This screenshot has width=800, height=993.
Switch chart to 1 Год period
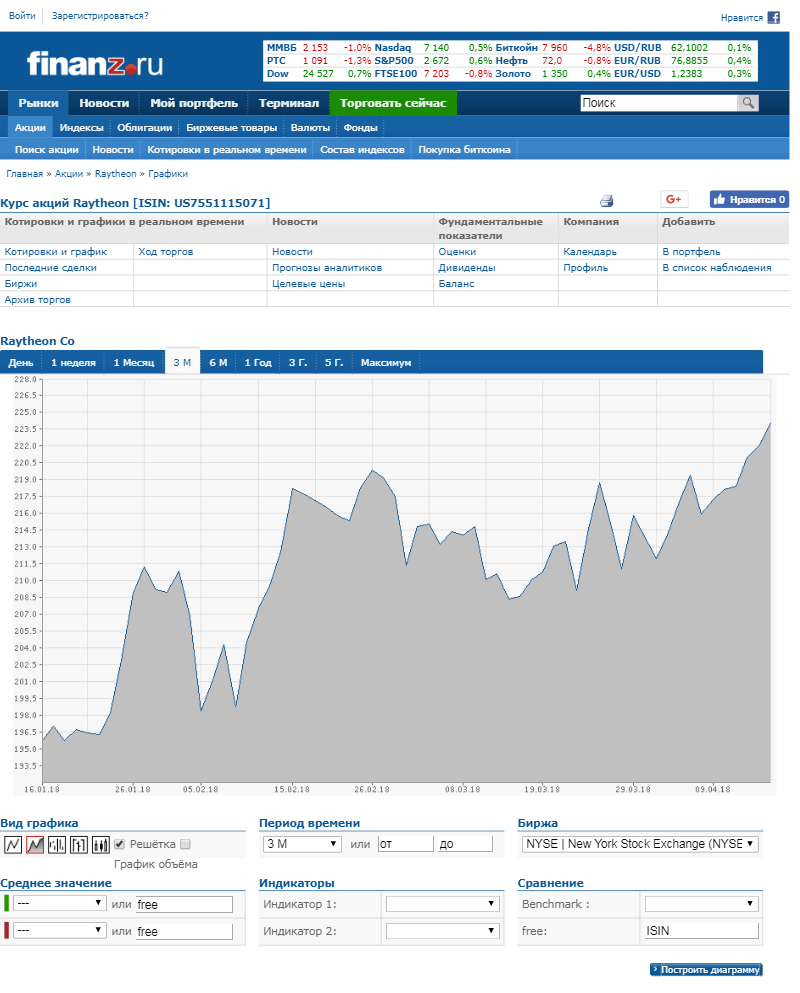258,362
